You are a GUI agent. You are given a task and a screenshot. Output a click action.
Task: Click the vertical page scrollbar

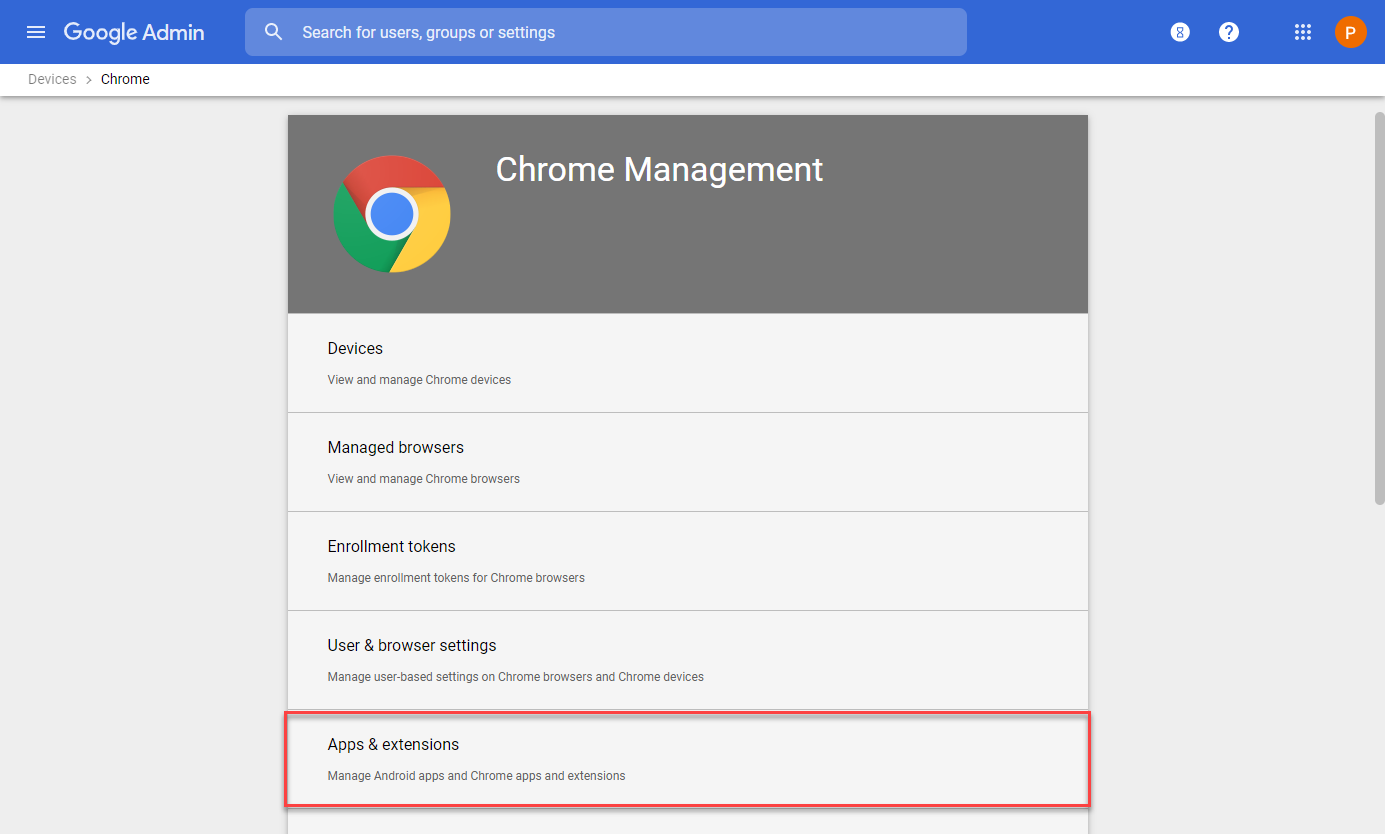pyautogui.click(x=1378, y=308)
